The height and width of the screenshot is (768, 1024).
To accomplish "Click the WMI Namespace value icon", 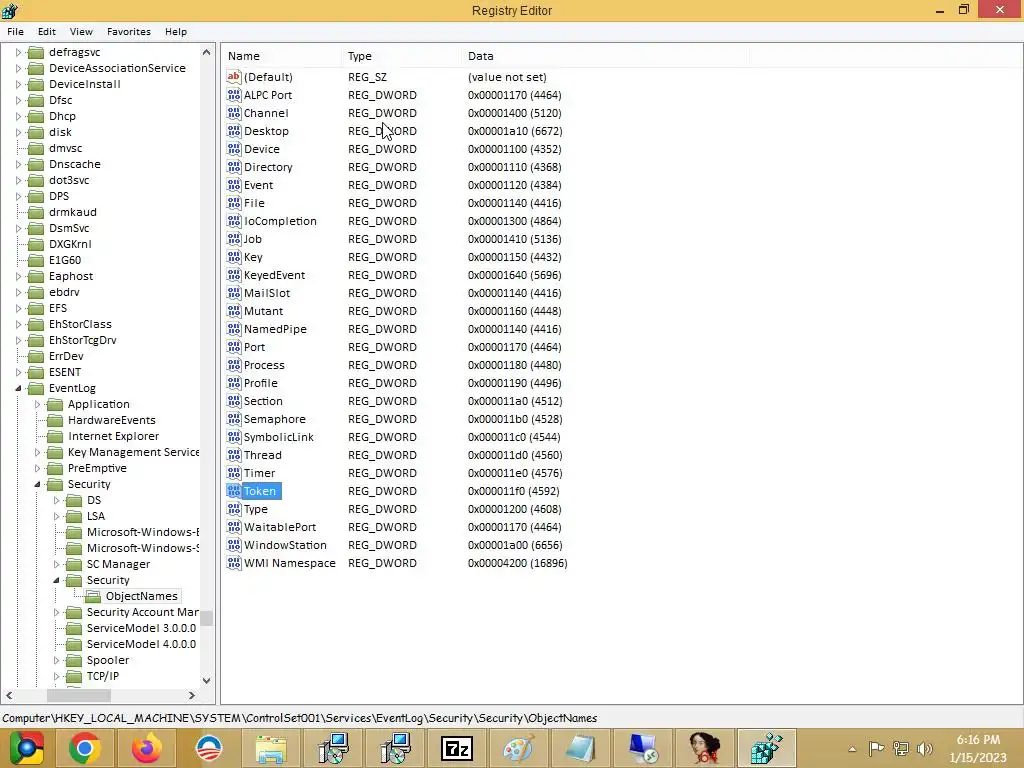I will coord(234,563).
